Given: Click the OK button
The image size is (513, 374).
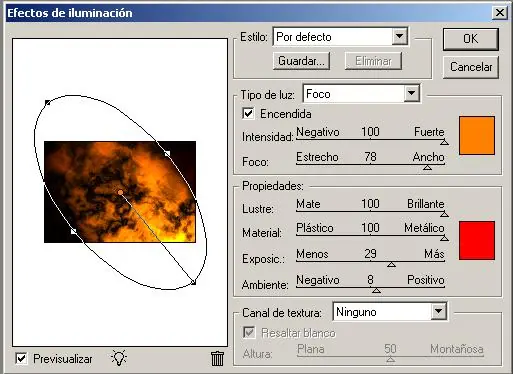Looking at the screenshot, I should click(x=471, y=39).
